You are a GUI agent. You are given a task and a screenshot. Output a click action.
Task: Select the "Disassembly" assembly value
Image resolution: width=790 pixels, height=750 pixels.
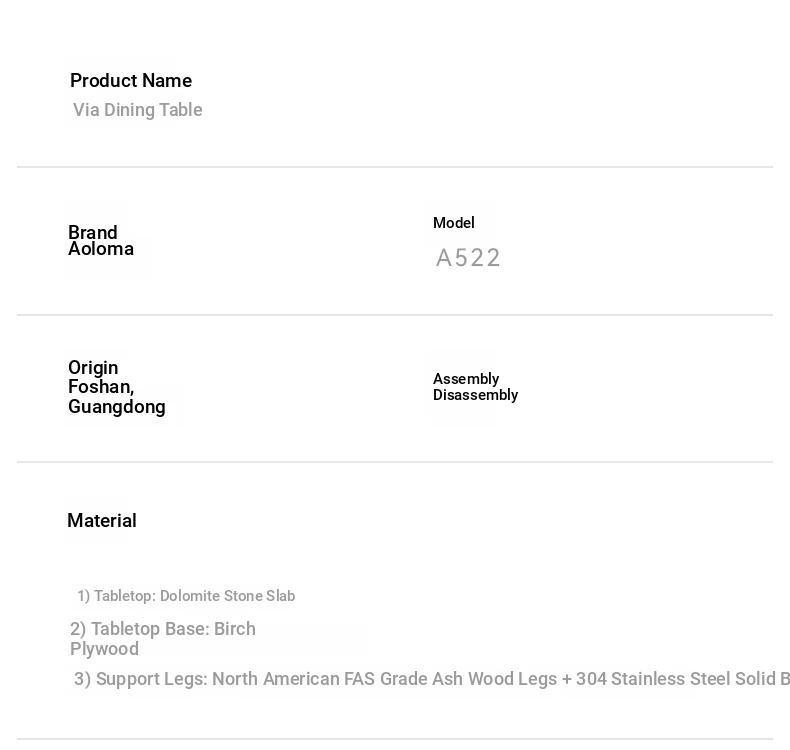(476, 395)
